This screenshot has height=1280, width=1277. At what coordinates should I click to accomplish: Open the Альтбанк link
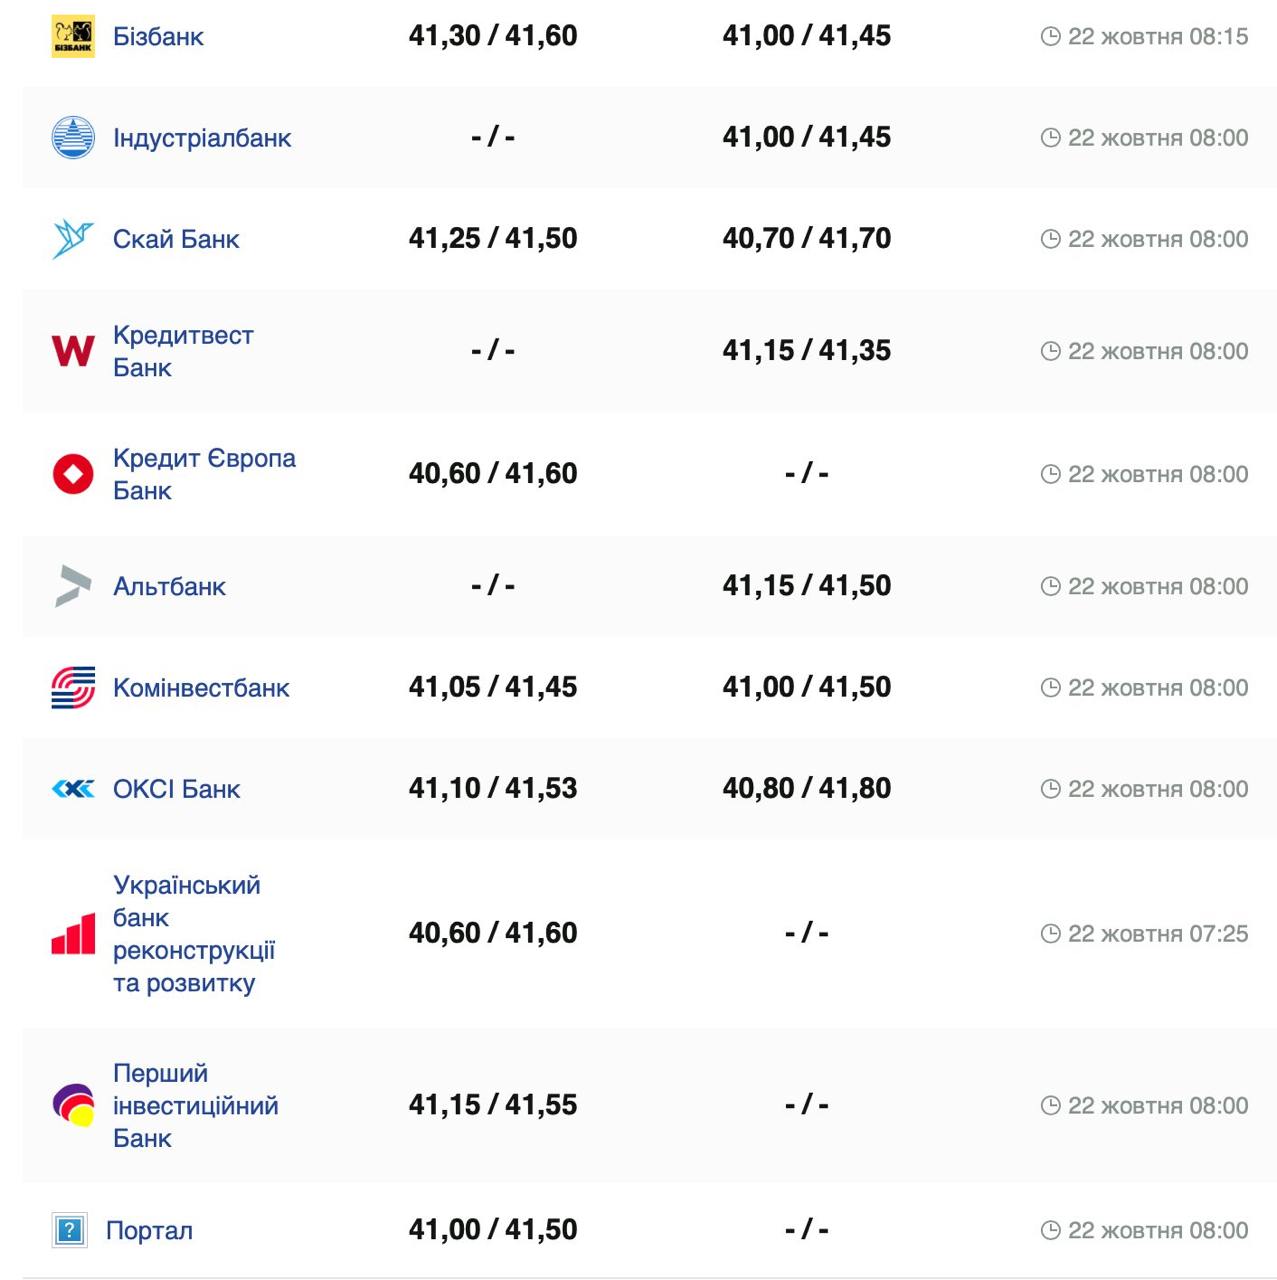[169, 586]
